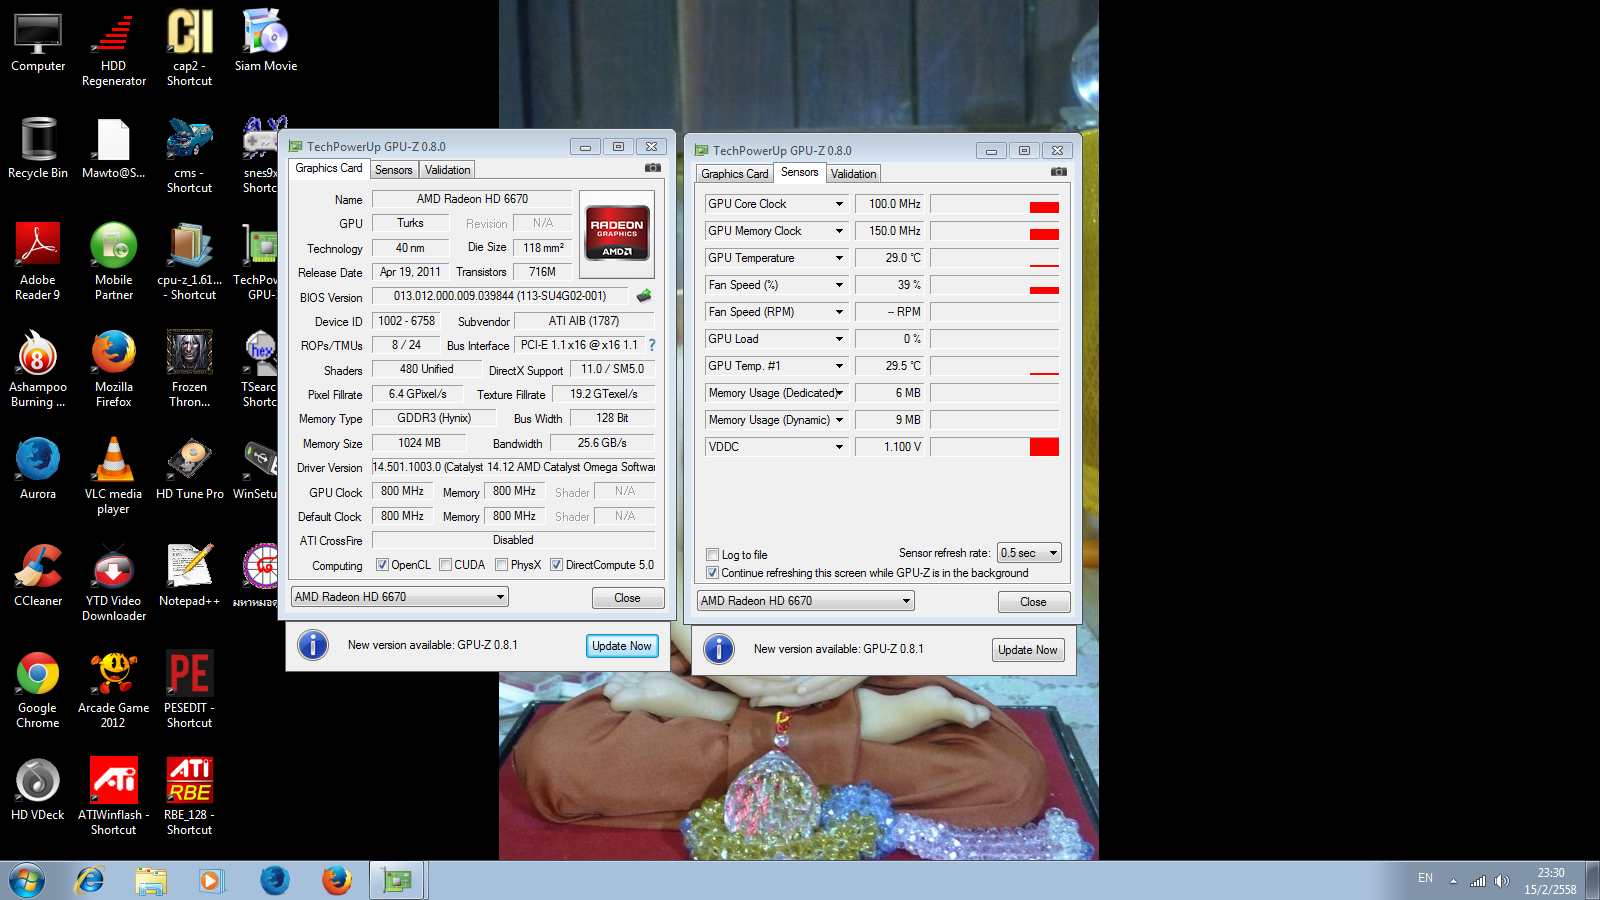This screenshot has width=1600, height=900.
Task: Open the Google Chrome desktop icon
Action: pyautogui.click(x=38, y=690)
